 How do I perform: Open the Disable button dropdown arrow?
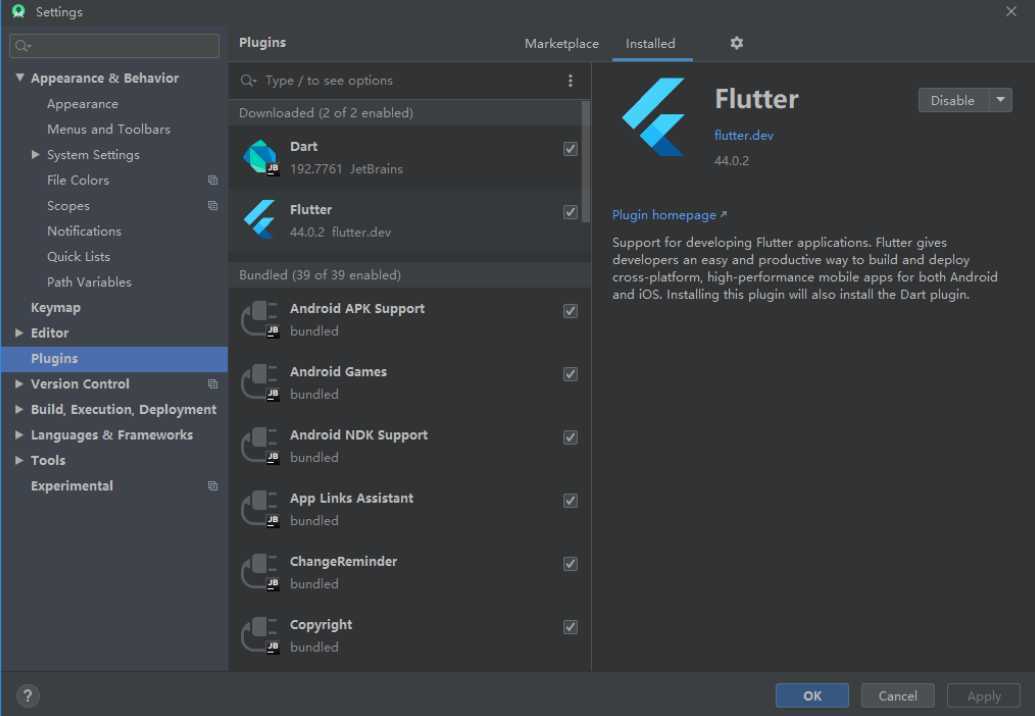[1001, 100]
